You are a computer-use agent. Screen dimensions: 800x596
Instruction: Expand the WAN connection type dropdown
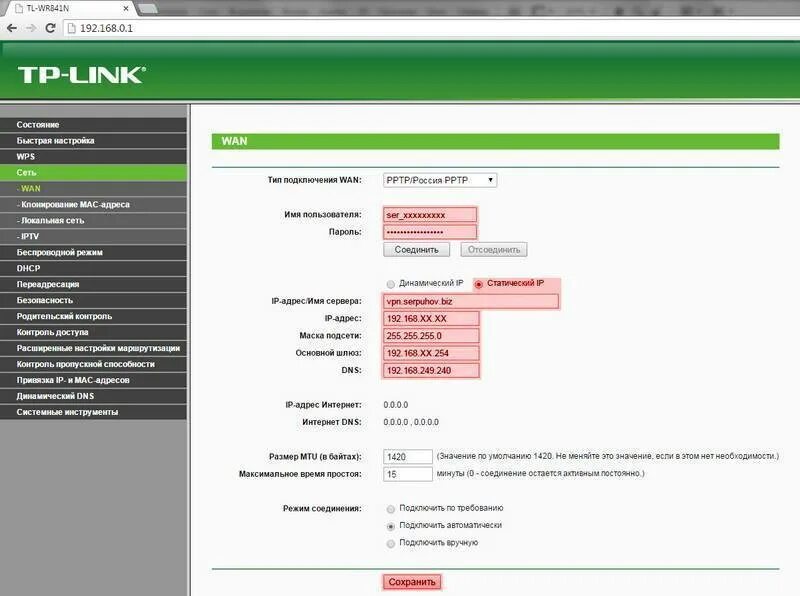(440, 180)
